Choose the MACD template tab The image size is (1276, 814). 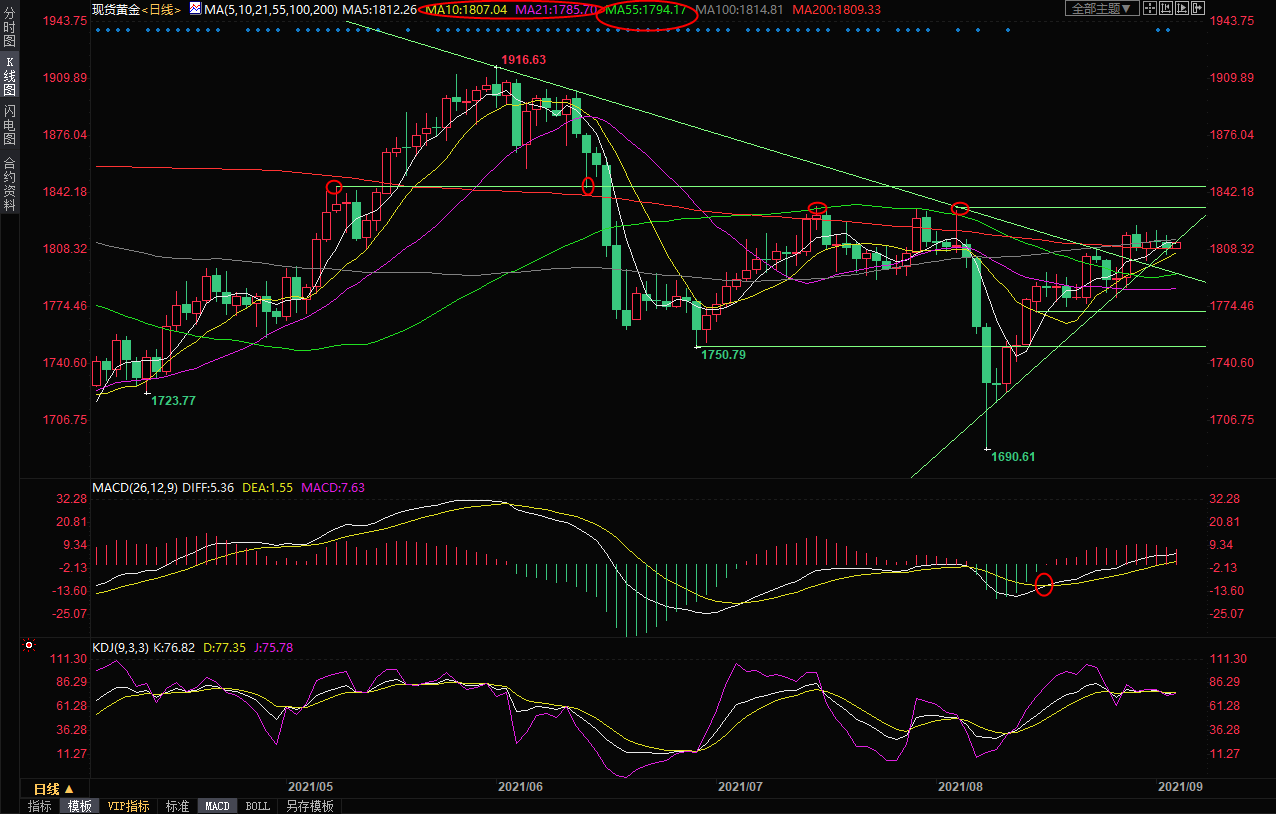(217, 806)
